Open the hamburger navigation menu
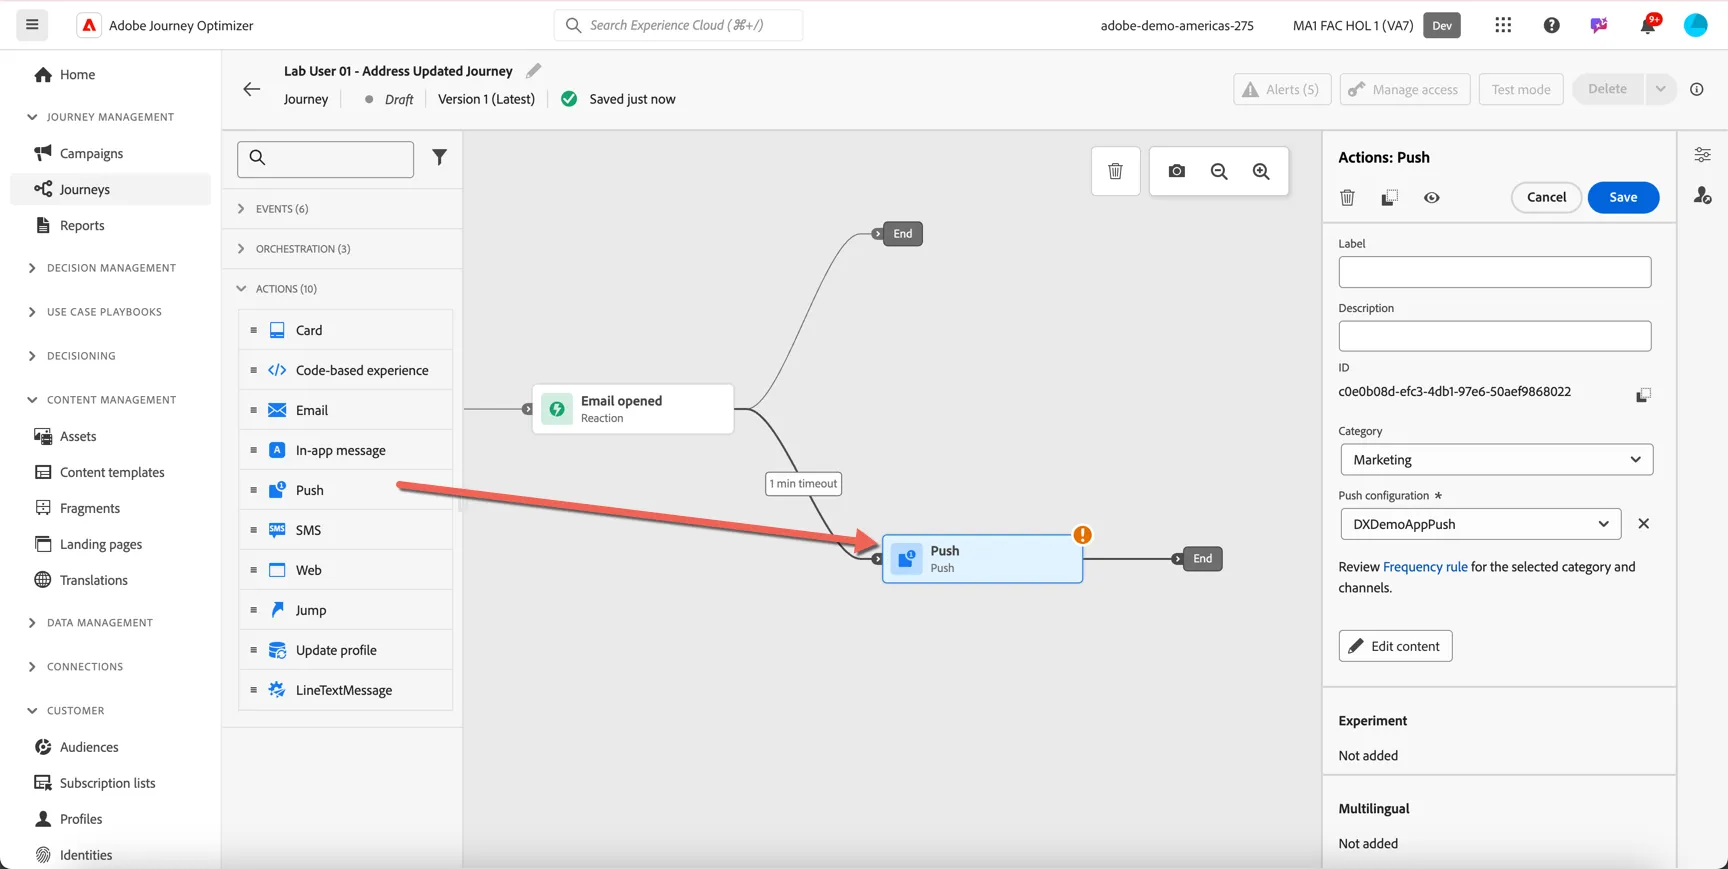This screenshot has height=869, width=1728. (x=32, y=25)
